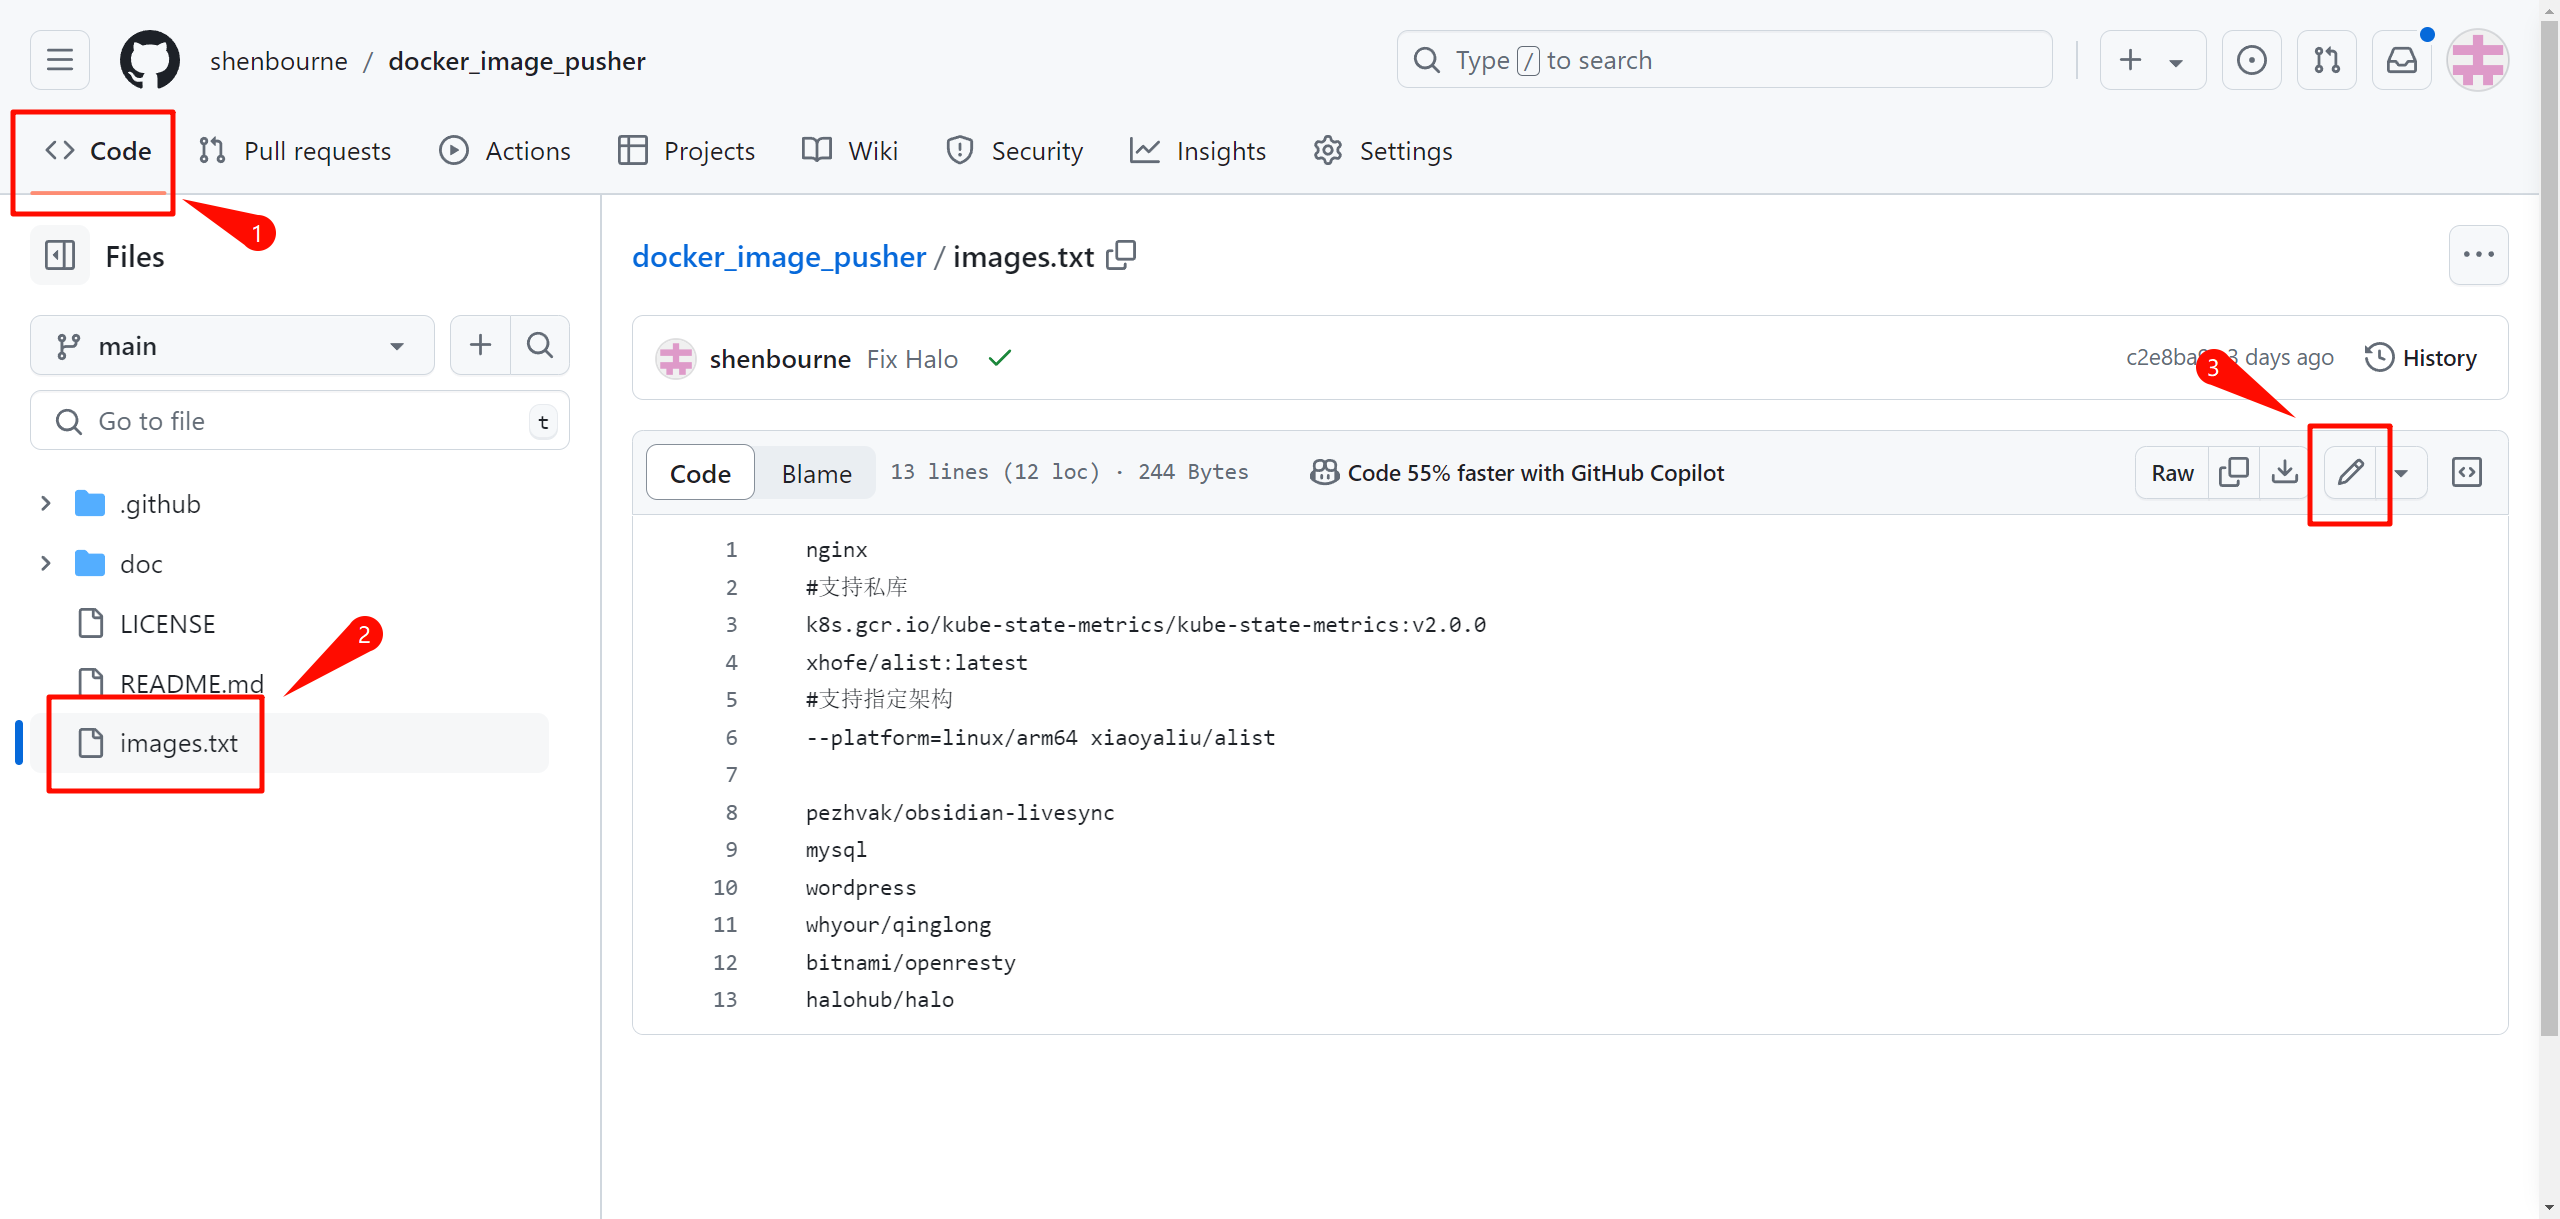
Task: Click the .github folder name
Action: (160, 504)
